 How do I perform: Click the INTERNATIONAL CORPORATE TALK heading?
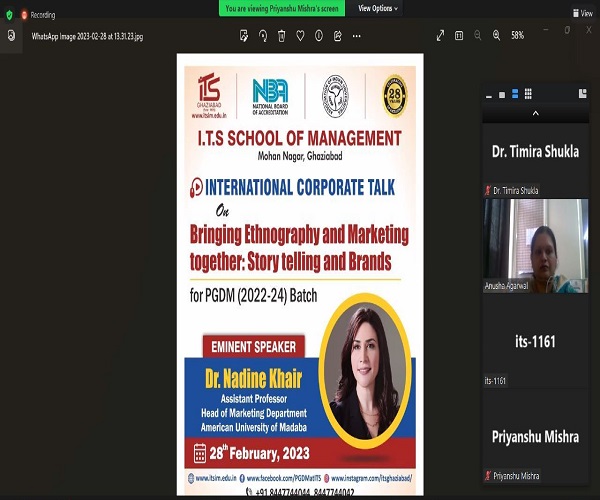pos(300,187)
